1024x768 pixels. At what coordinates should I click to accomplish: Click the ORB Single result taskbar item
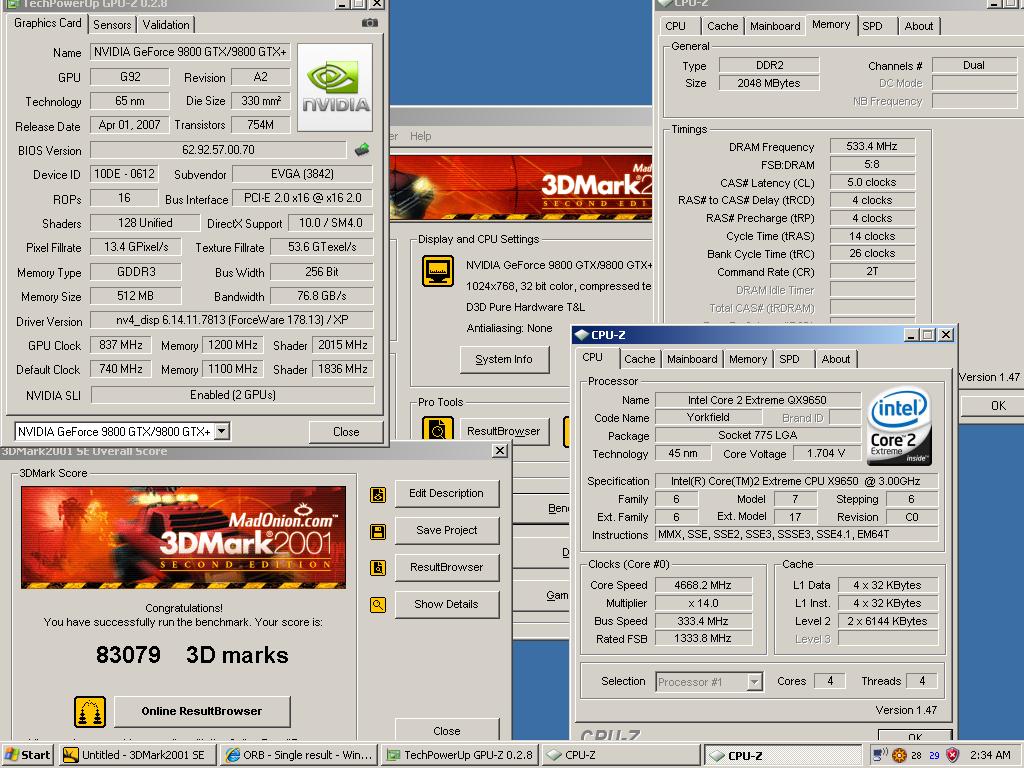(x=299, y=755)
